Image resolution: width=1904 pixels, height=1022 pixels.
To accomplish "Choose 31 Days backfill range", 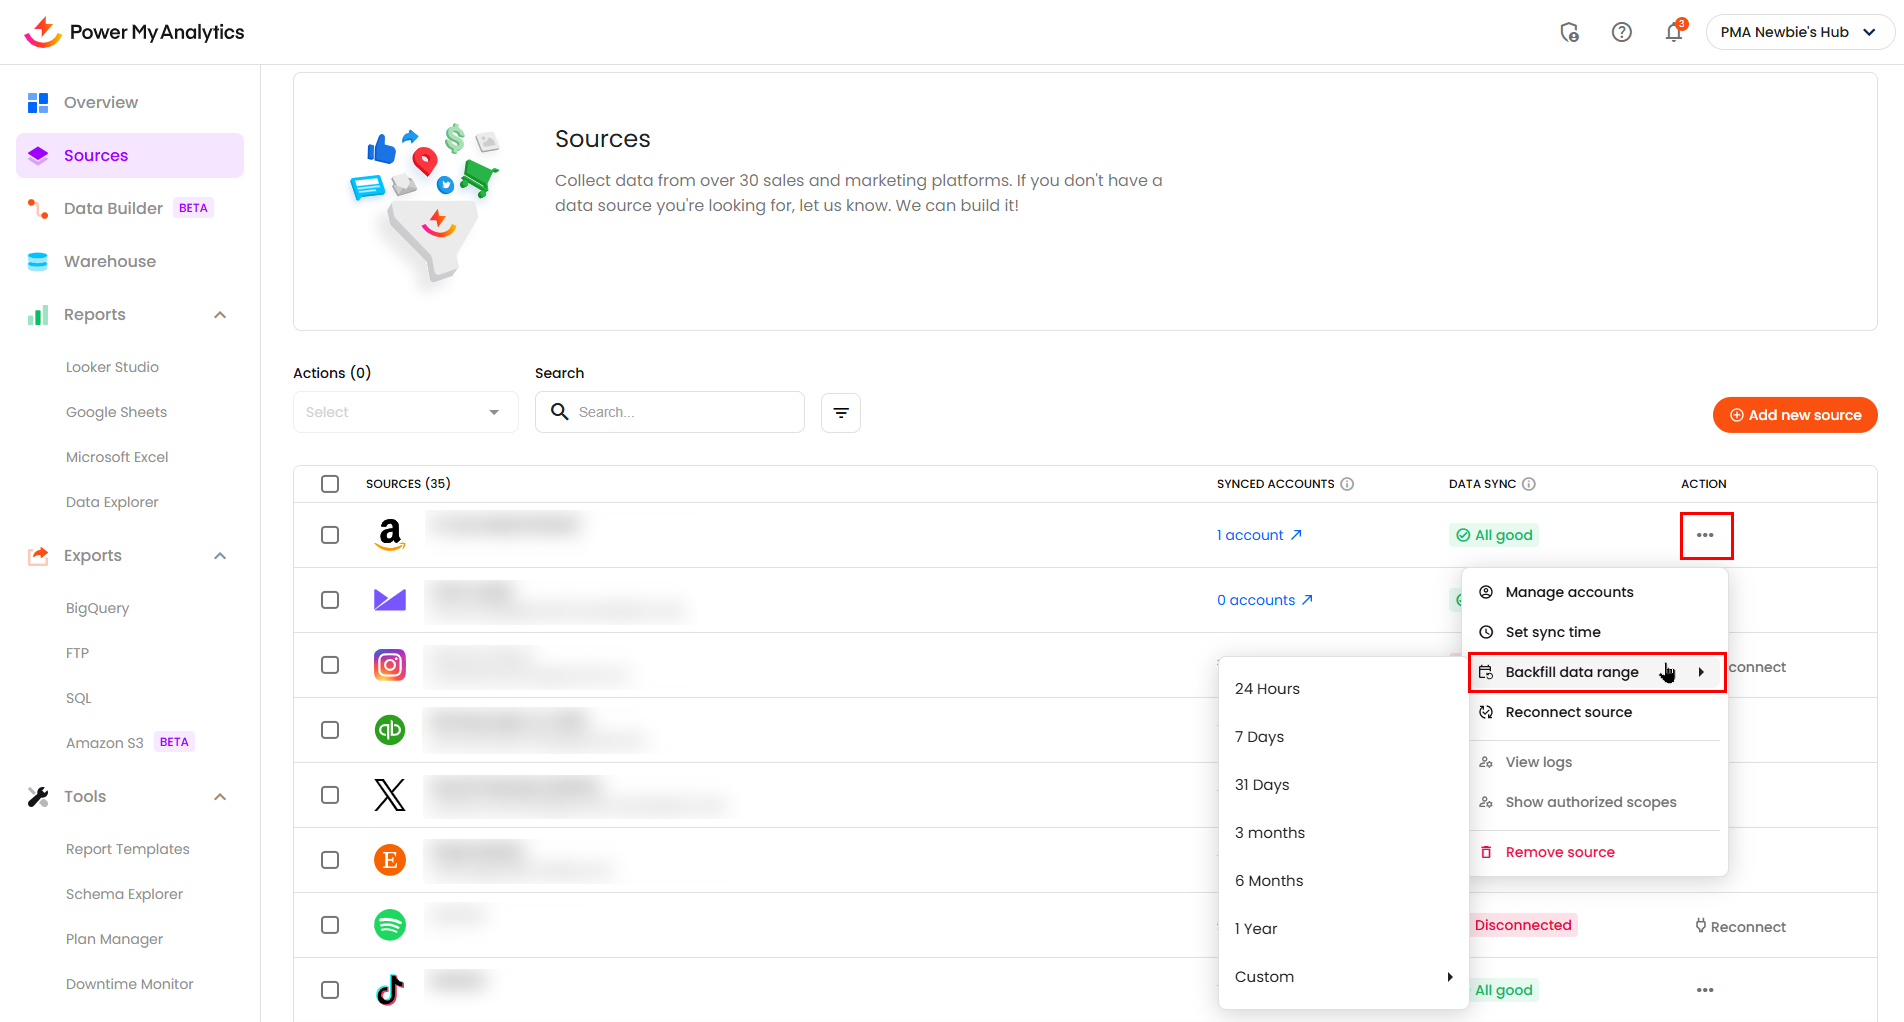I will (x=1262, y=785).
